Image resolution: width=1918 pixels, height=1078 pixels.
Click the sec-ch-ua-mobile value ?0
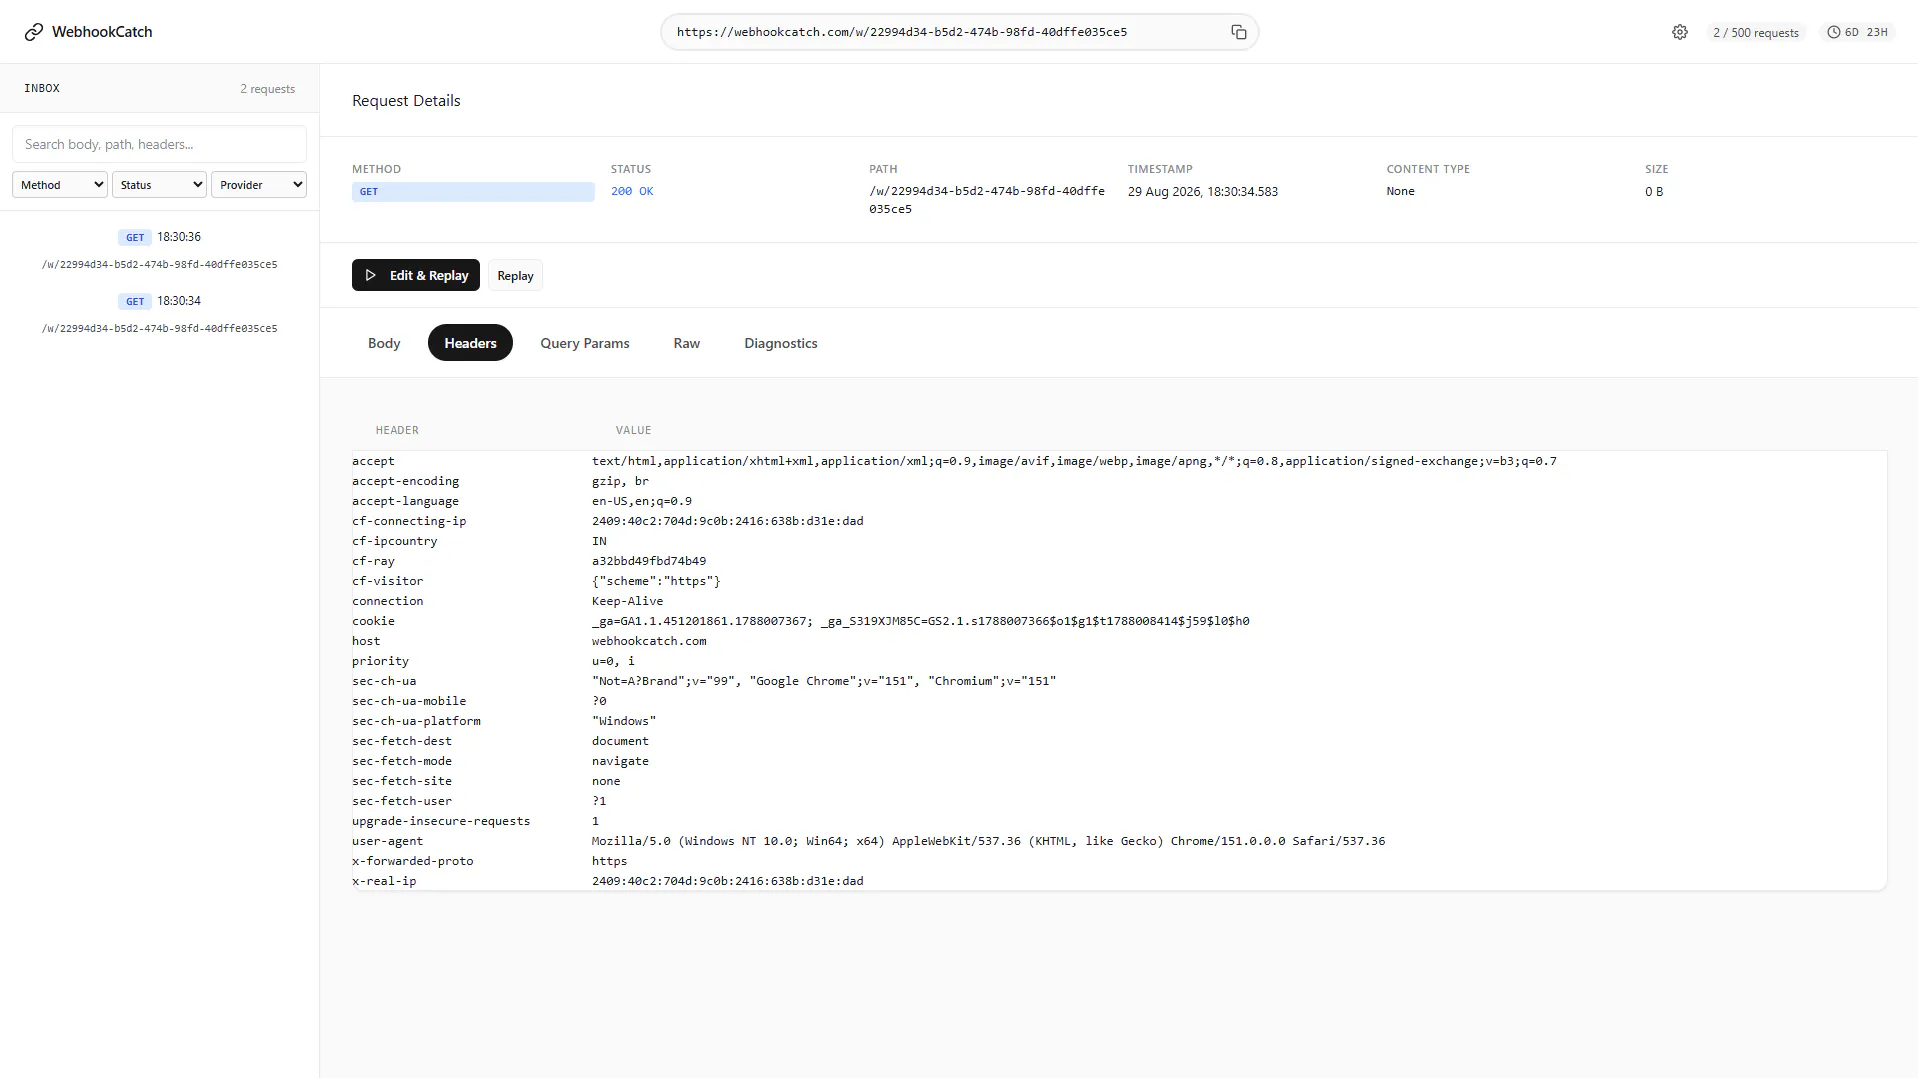coord(599,701)
